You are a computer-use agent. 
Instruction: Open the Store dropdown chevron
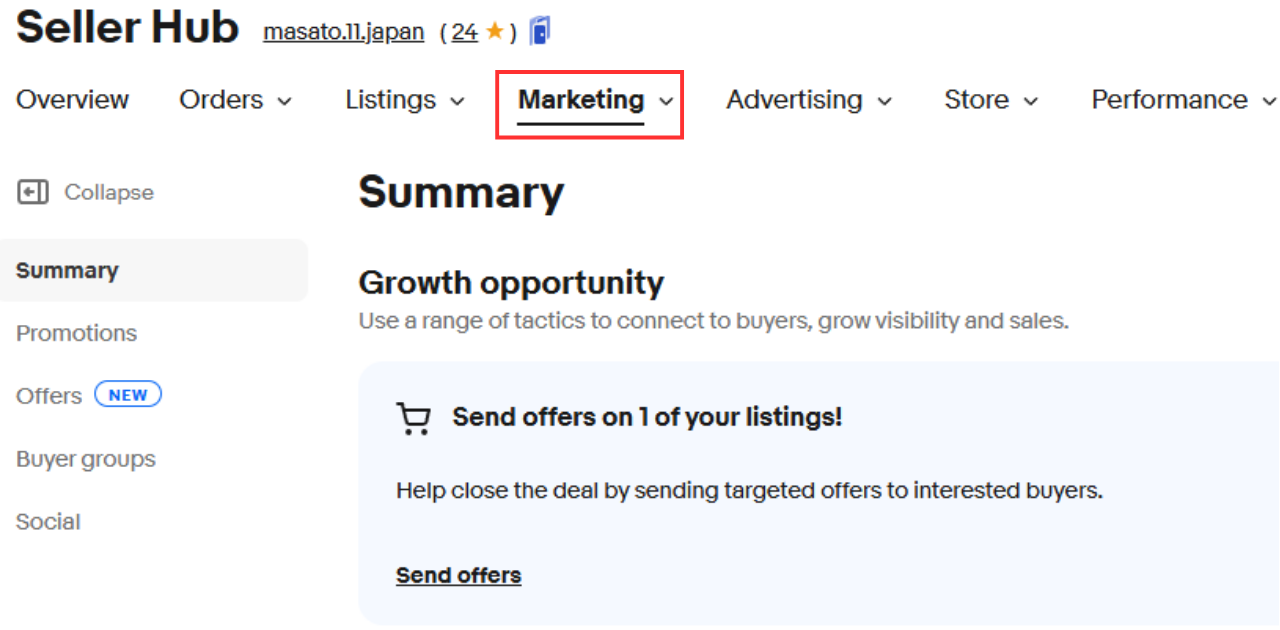click(1031, 101)
